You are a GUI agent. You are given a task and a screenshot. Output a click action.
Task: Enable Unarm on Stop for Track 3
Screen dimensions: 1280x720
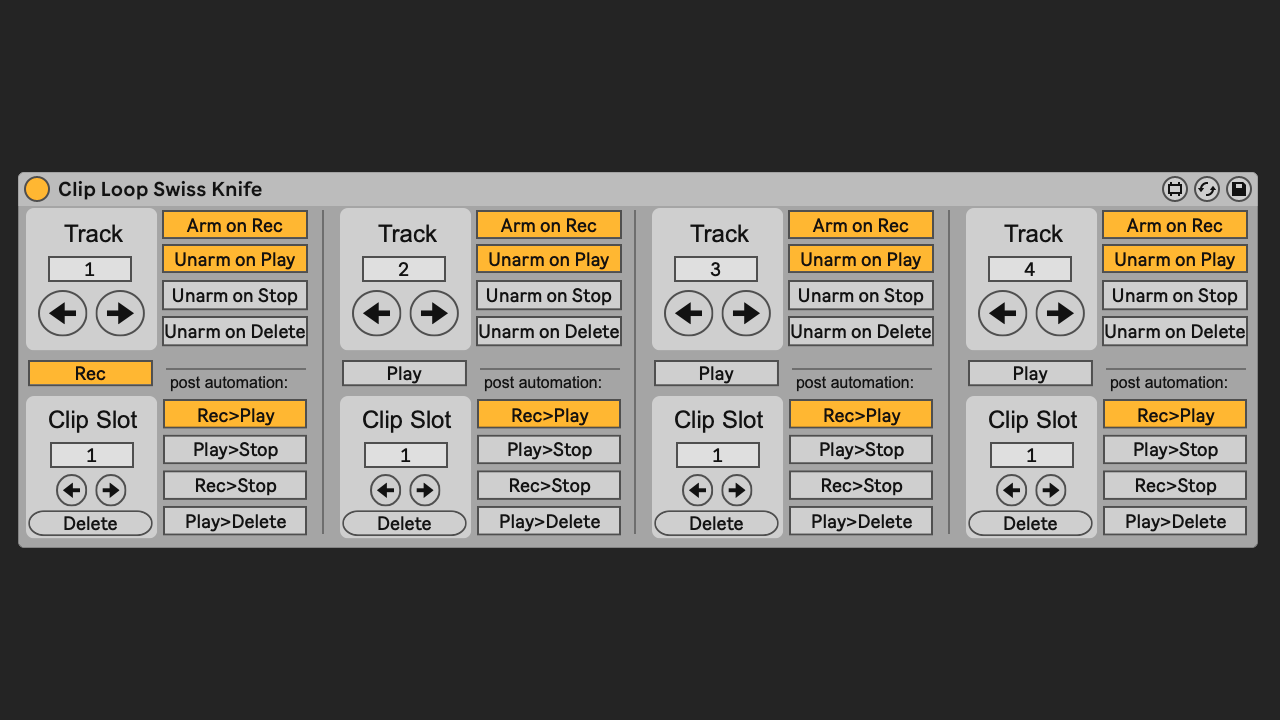coord(861,295)
